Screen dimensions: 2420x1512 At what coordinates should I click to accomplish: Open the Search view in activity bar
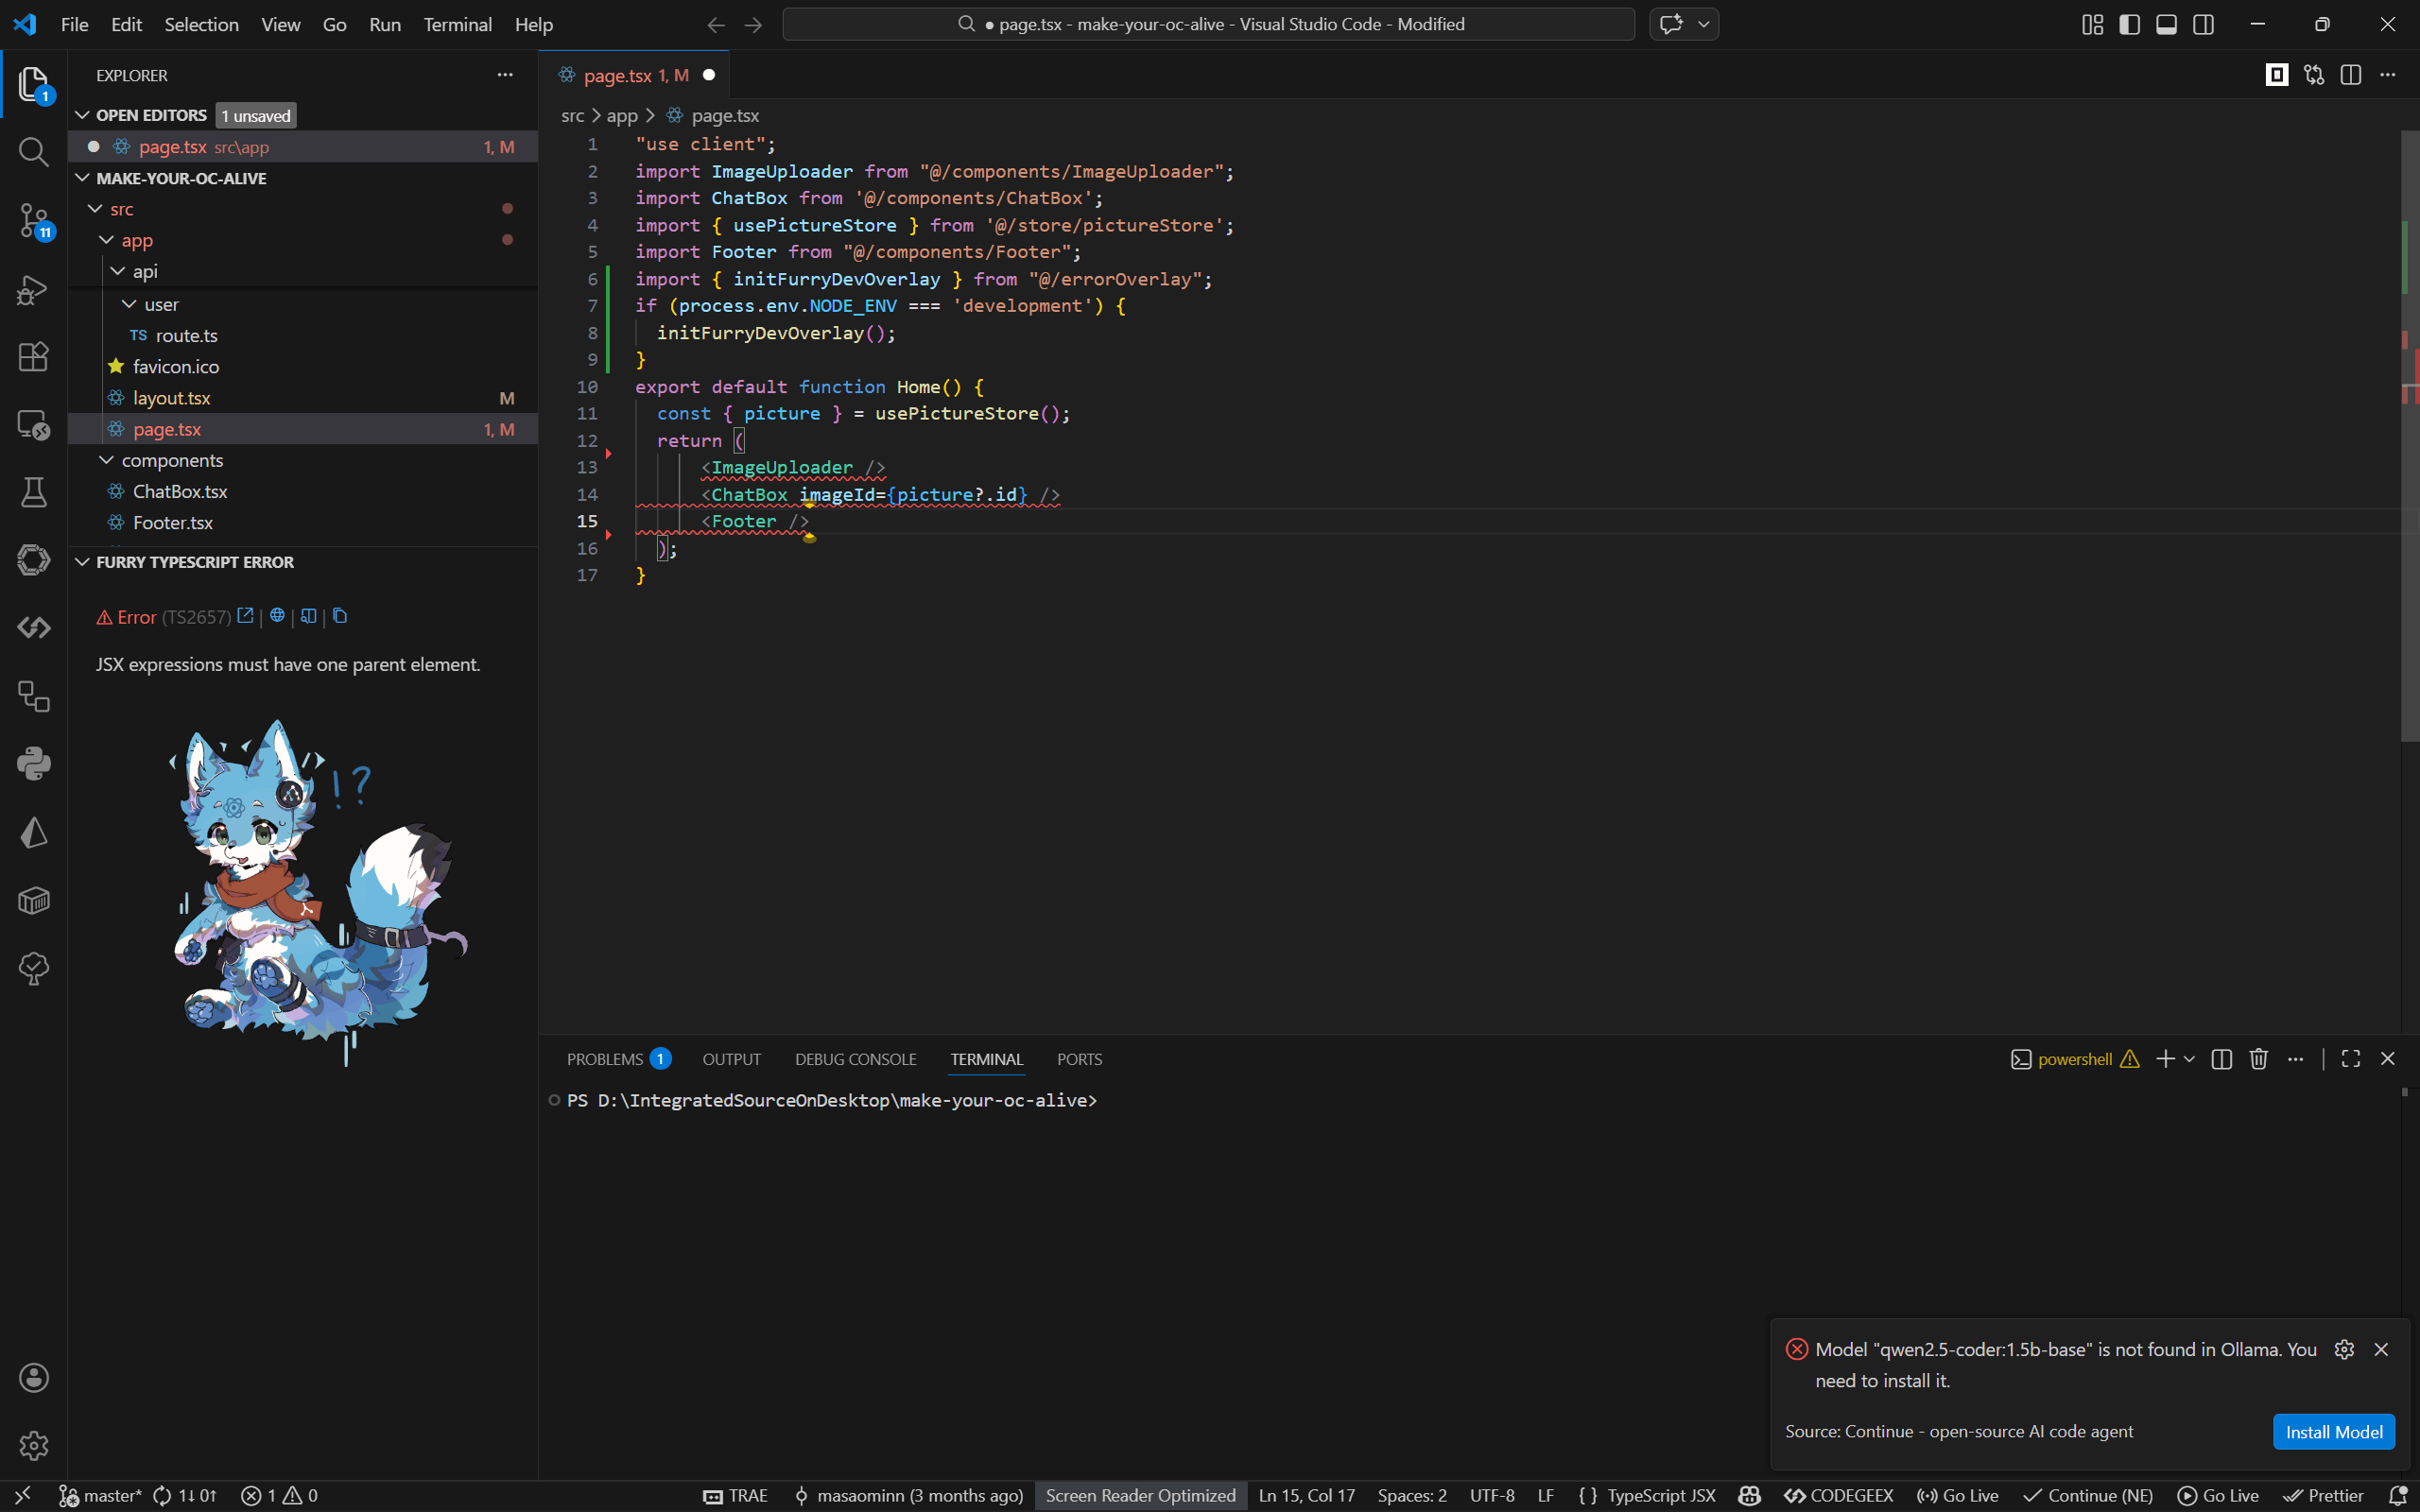(33, 152)
